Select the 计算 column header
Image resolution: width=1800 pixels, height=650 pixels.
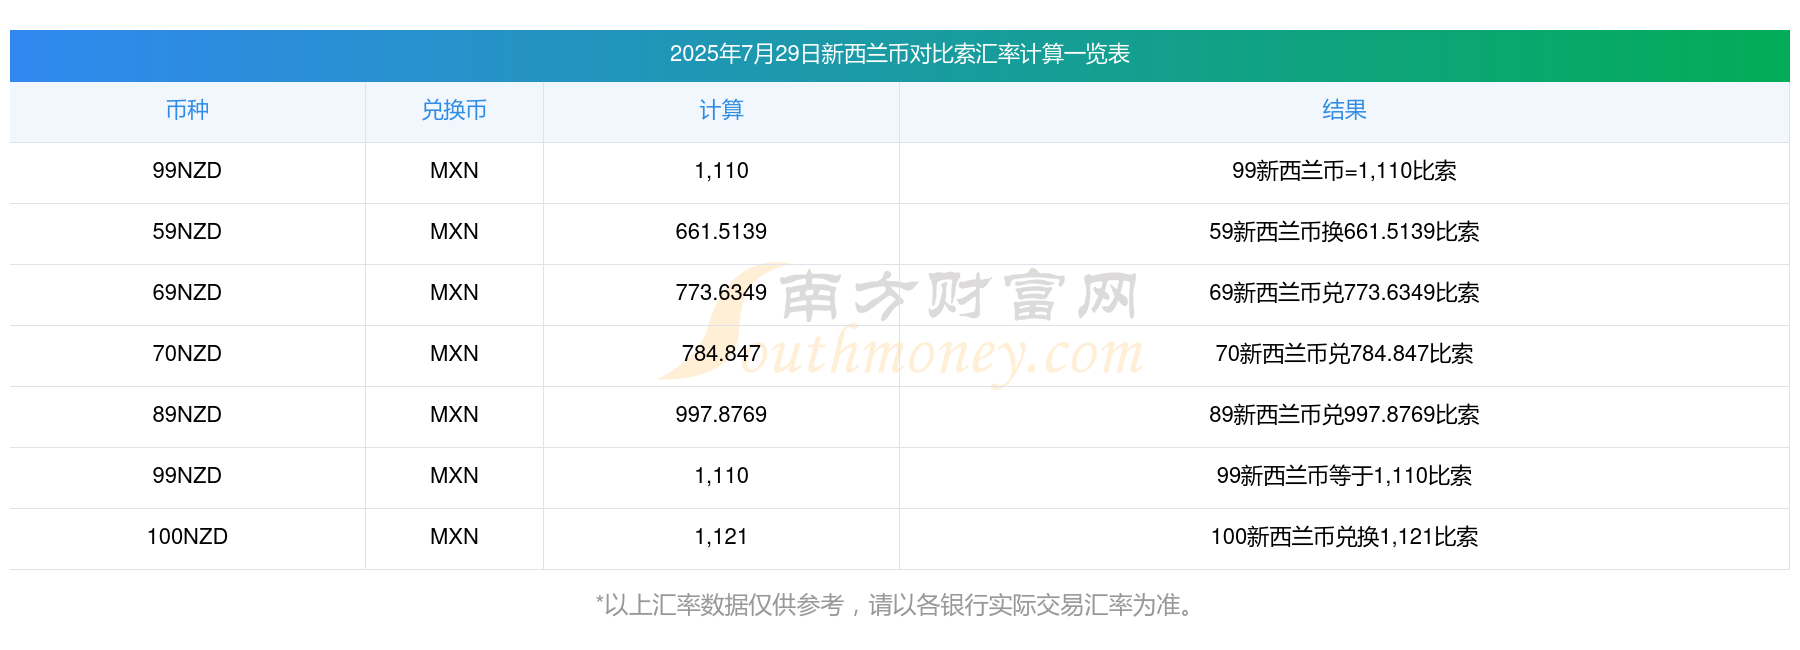721,110
